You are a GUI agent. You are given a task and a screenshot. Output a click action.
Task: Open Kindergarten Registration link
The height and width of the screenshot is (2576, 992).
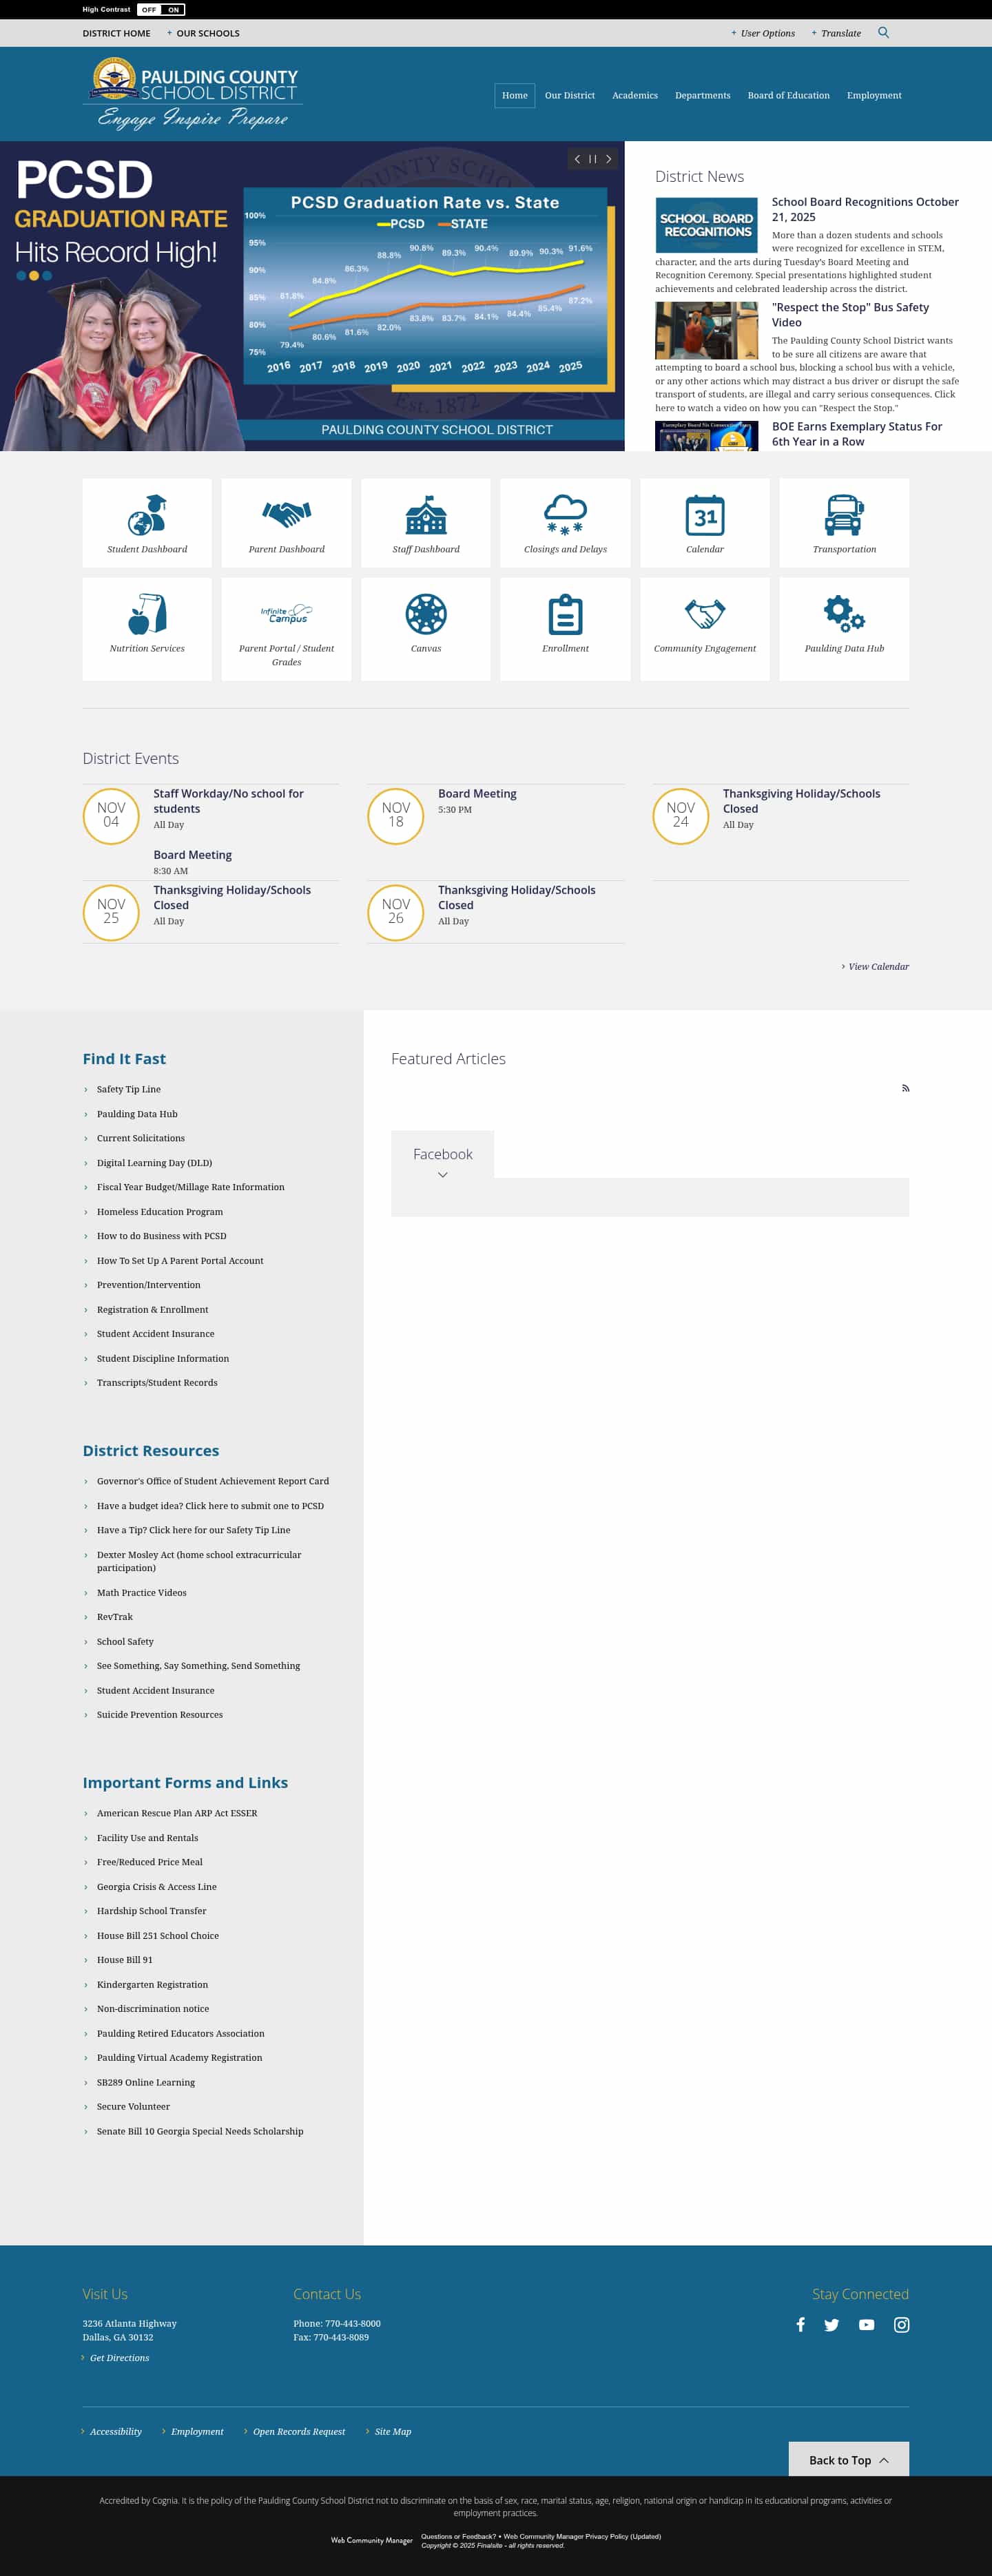(x=153, y=1984)
